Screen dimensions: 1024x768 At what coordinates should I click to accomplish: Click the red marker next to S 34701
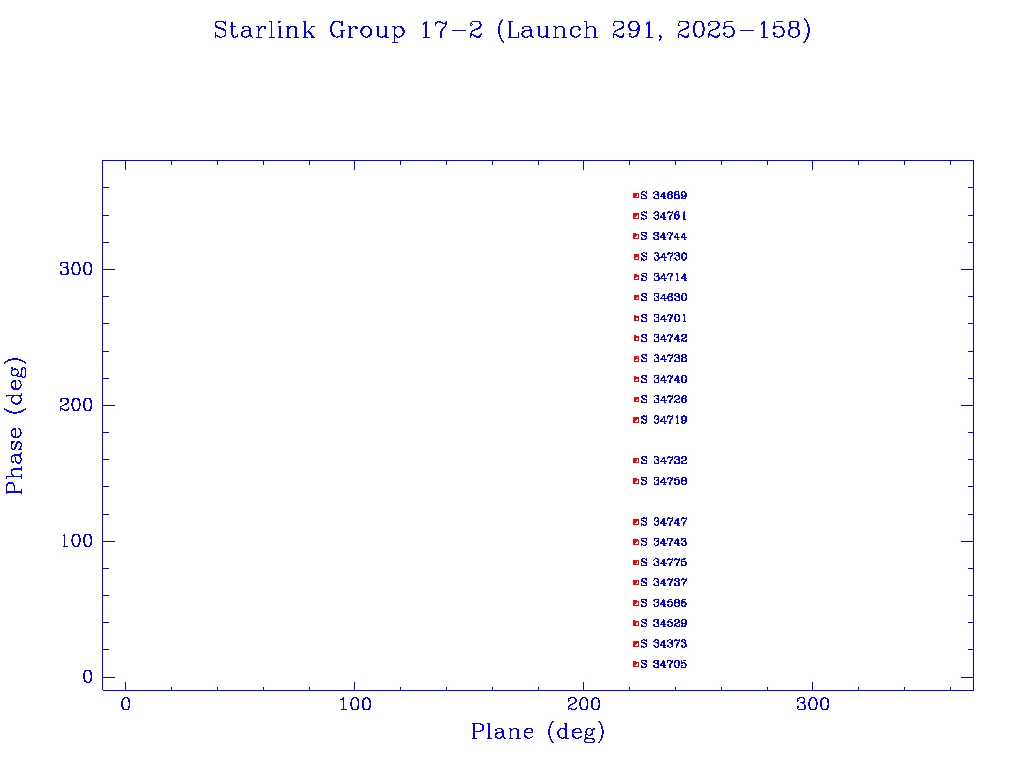[x=636, y=318]
